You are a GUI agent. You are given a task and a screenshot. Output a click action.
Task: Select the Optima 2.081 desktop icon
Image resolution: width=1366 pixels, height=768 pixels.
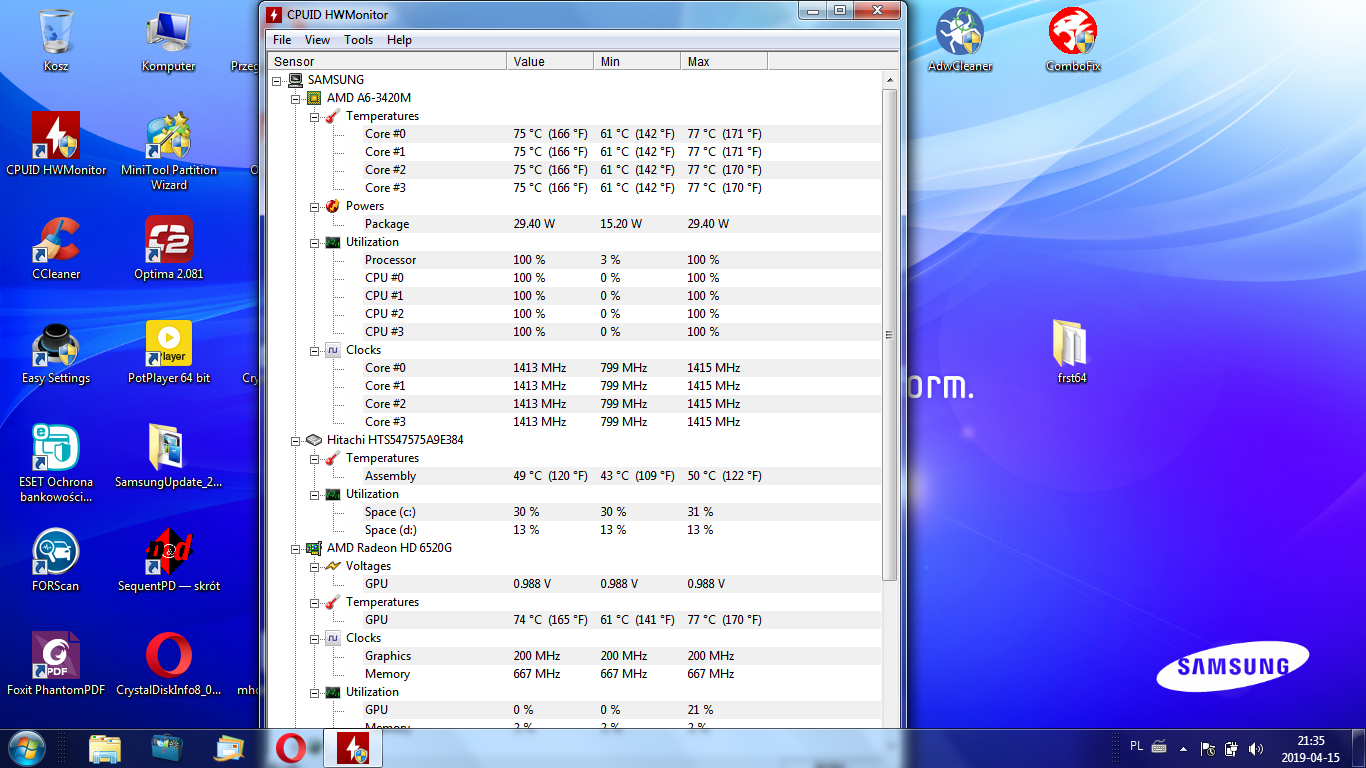169,248
